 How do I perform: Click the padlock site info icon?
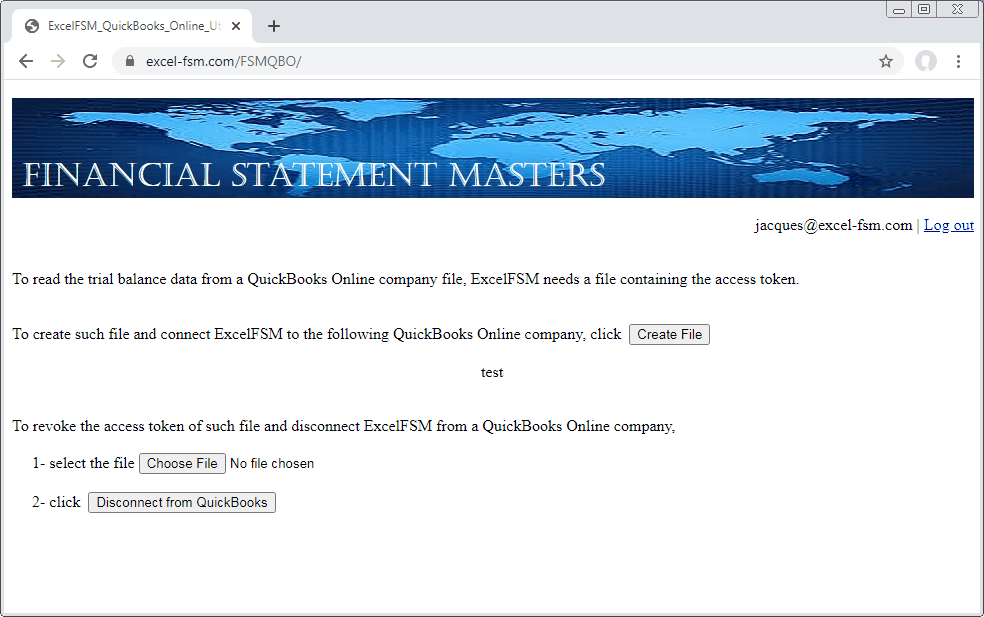pyautogui.click(x=130, y=61)
